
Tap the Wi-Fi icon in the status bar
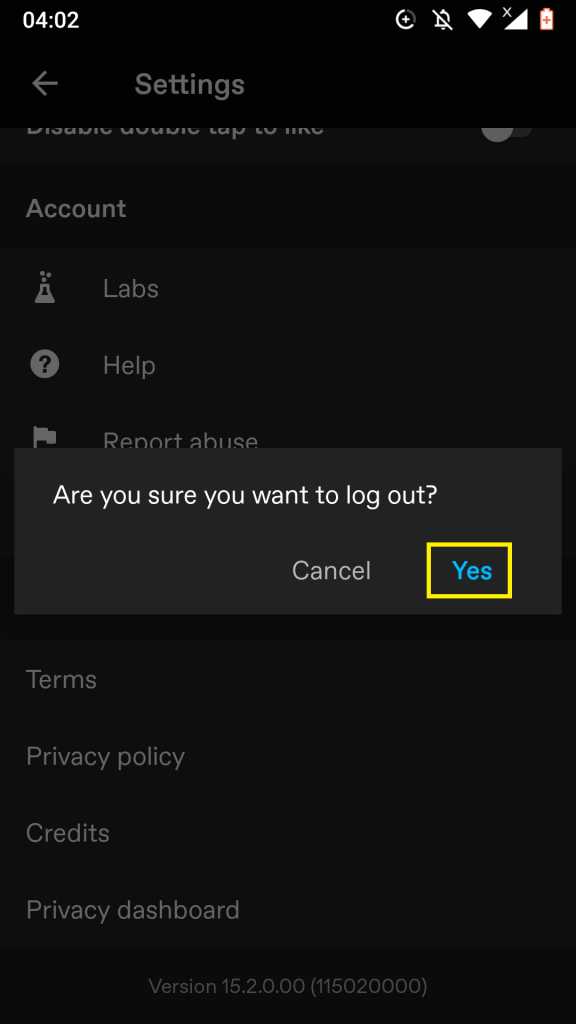[x=481, y=18]
